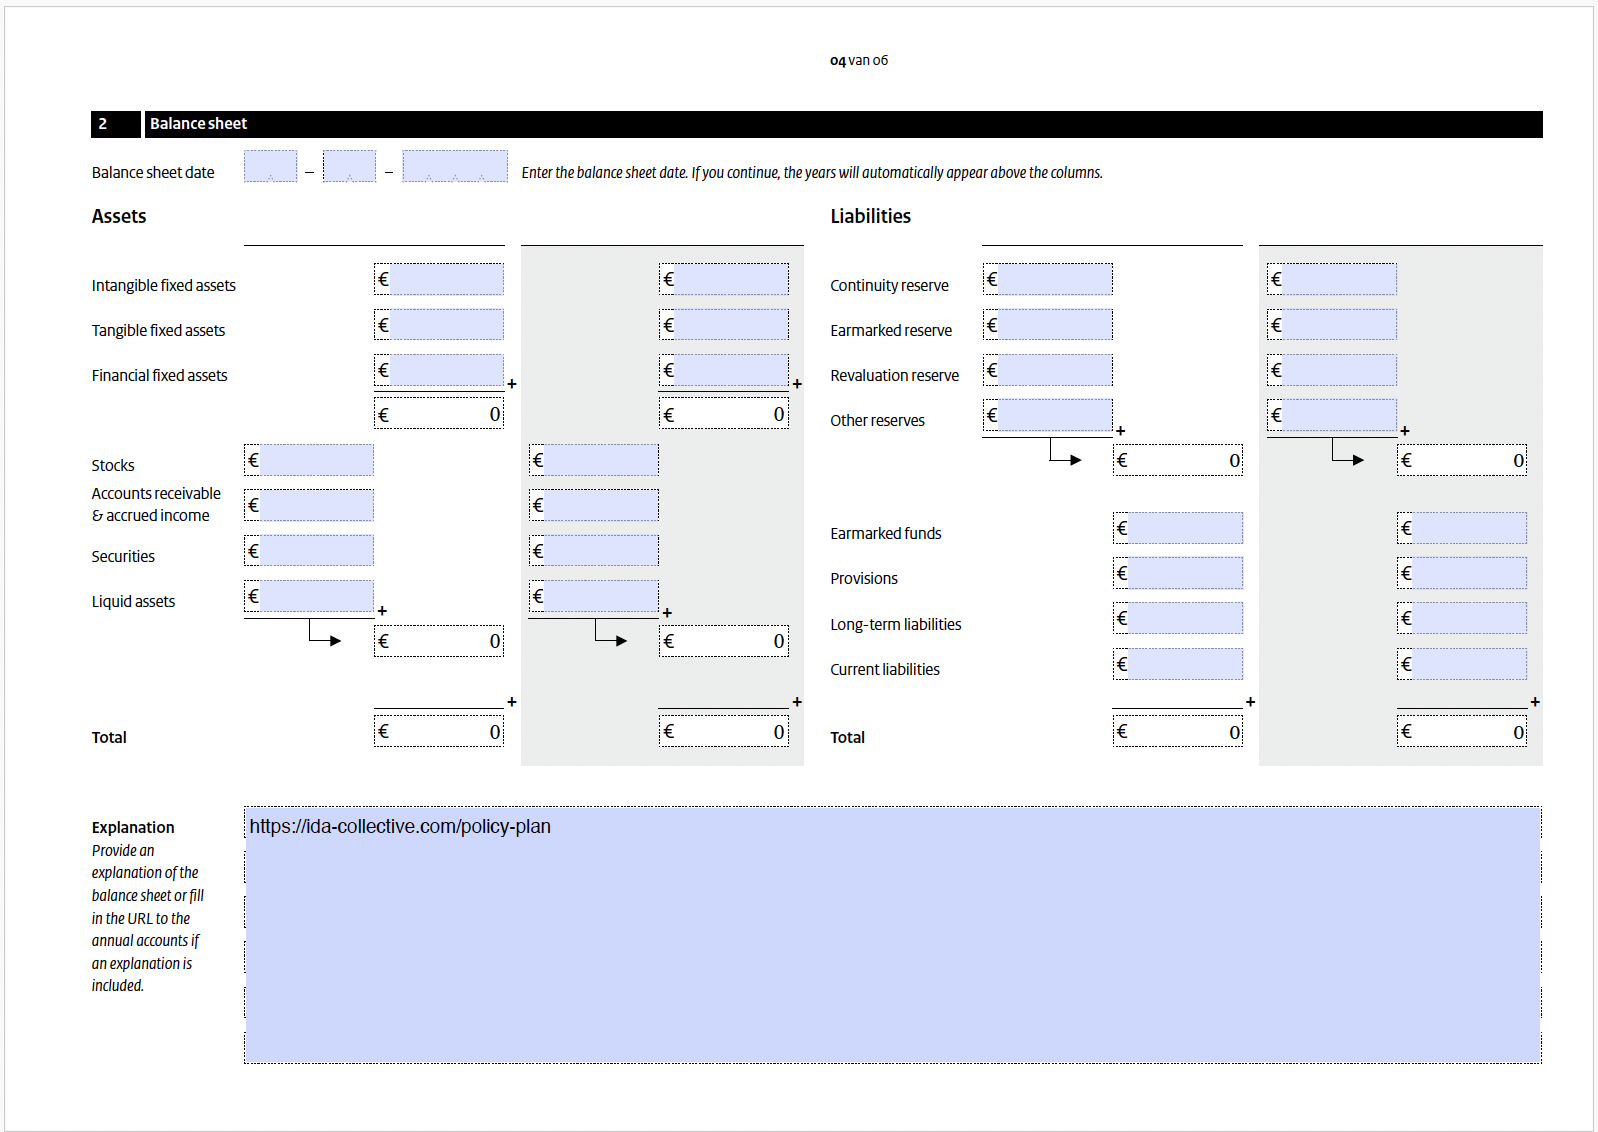Click the balance sheet date day field
Viewport: 1598px width, 1132px height.
[x=270, y=166]
